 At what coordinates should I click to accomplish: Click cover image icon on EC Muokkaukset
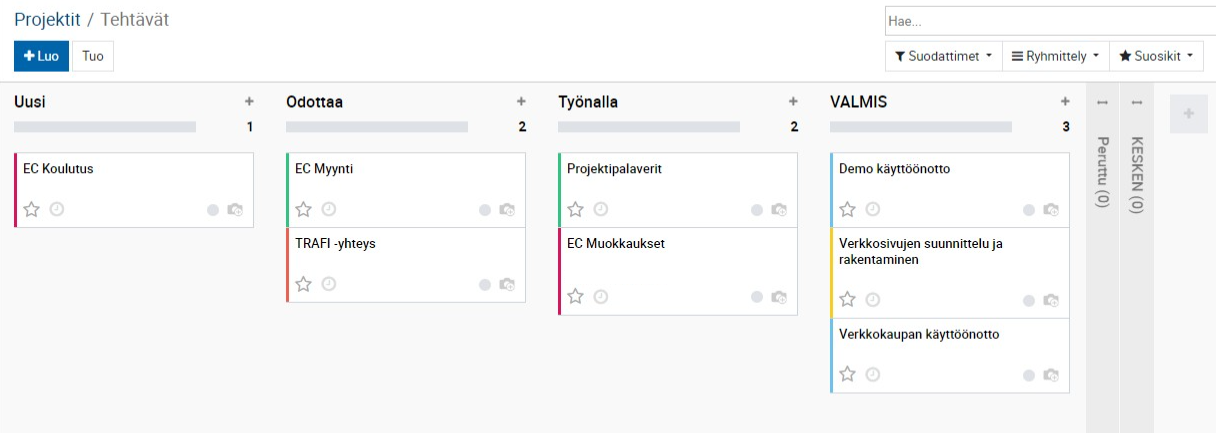[x=779, y=297]
